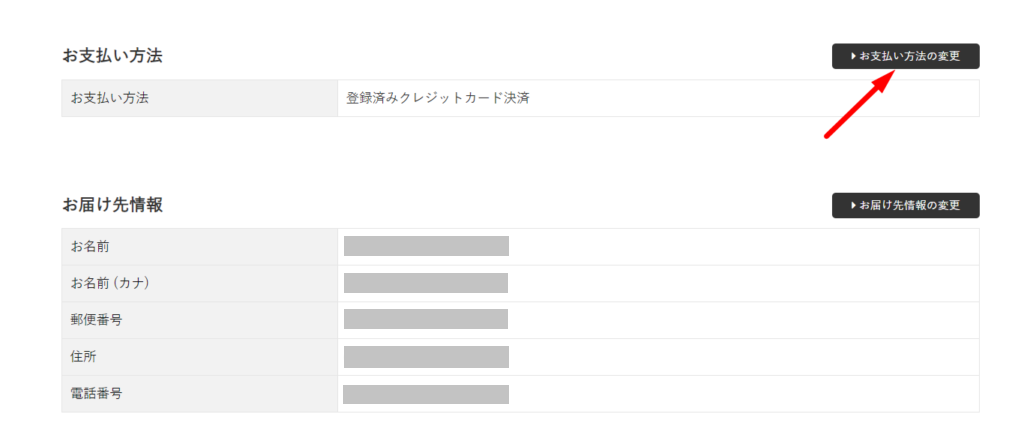Click the お支払い方法 table row label
This screenshot has height=426, width=1024.
tap(111, 98)
